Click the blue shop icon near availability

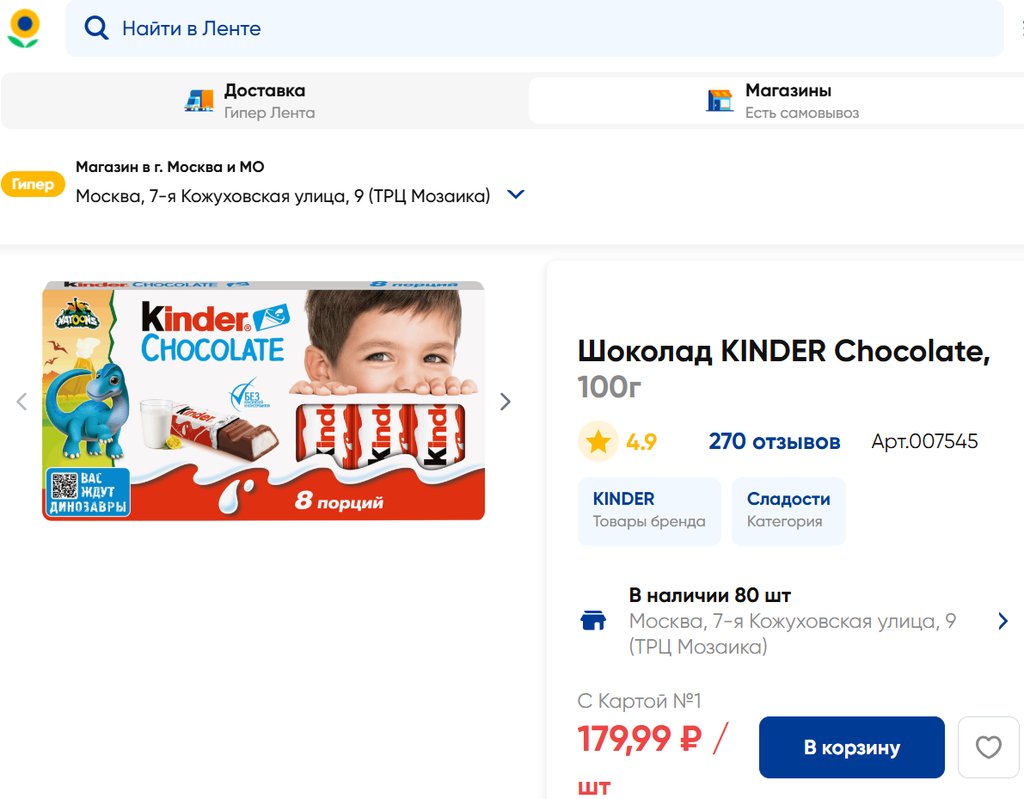point(593,621)
